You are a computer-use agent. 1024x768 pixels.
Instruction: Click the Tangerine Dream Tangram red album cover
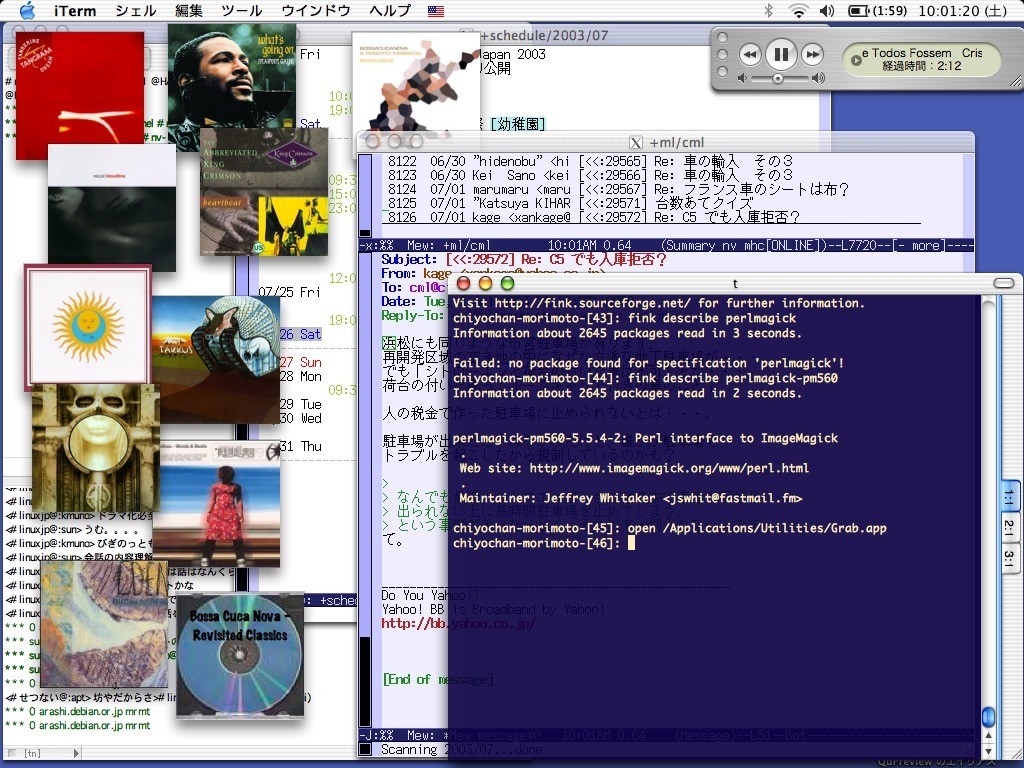80,96
